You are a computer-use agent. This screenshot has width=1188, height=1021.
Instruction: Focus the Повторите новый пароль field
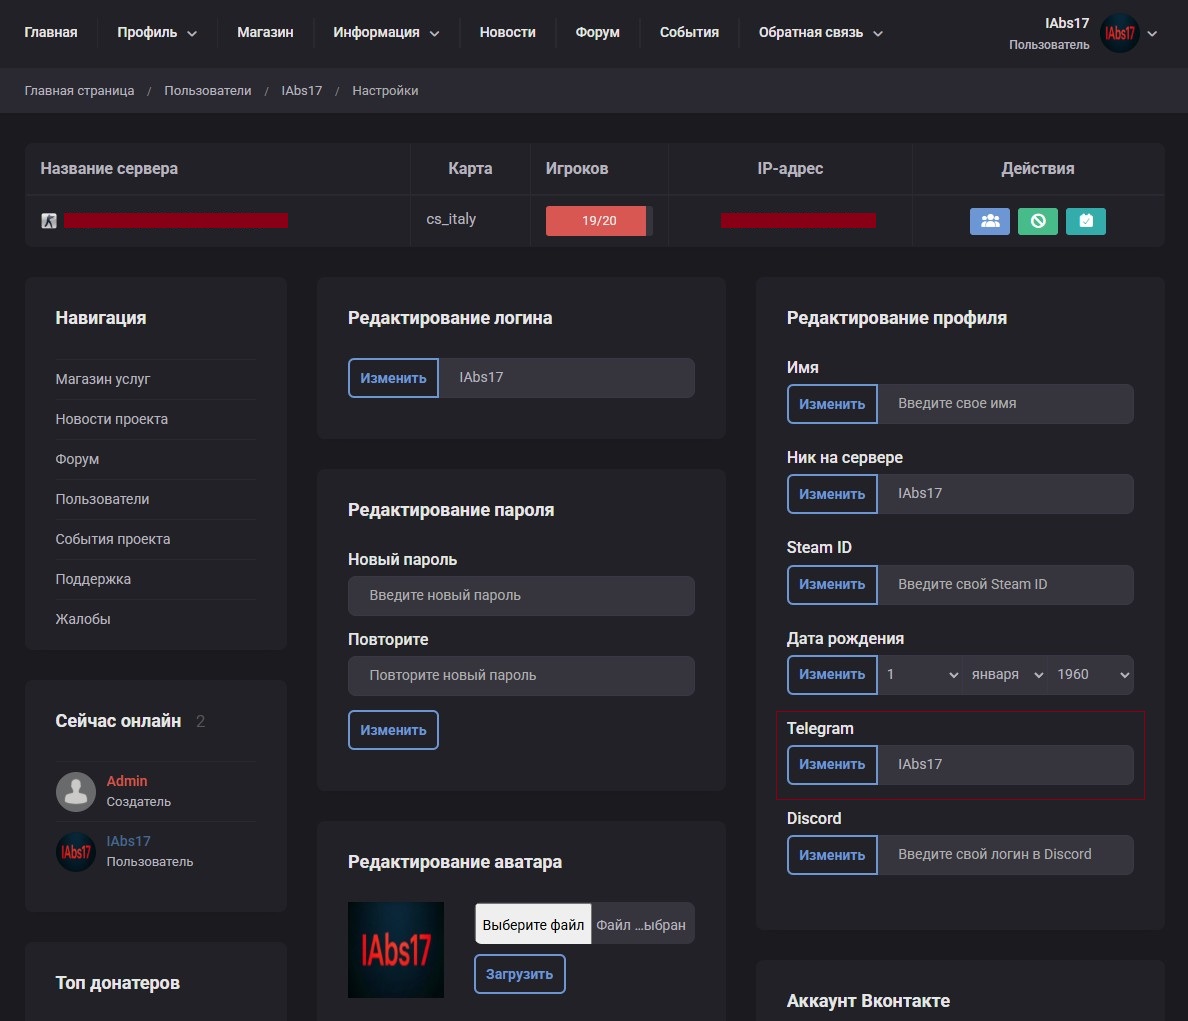point(521,676)
